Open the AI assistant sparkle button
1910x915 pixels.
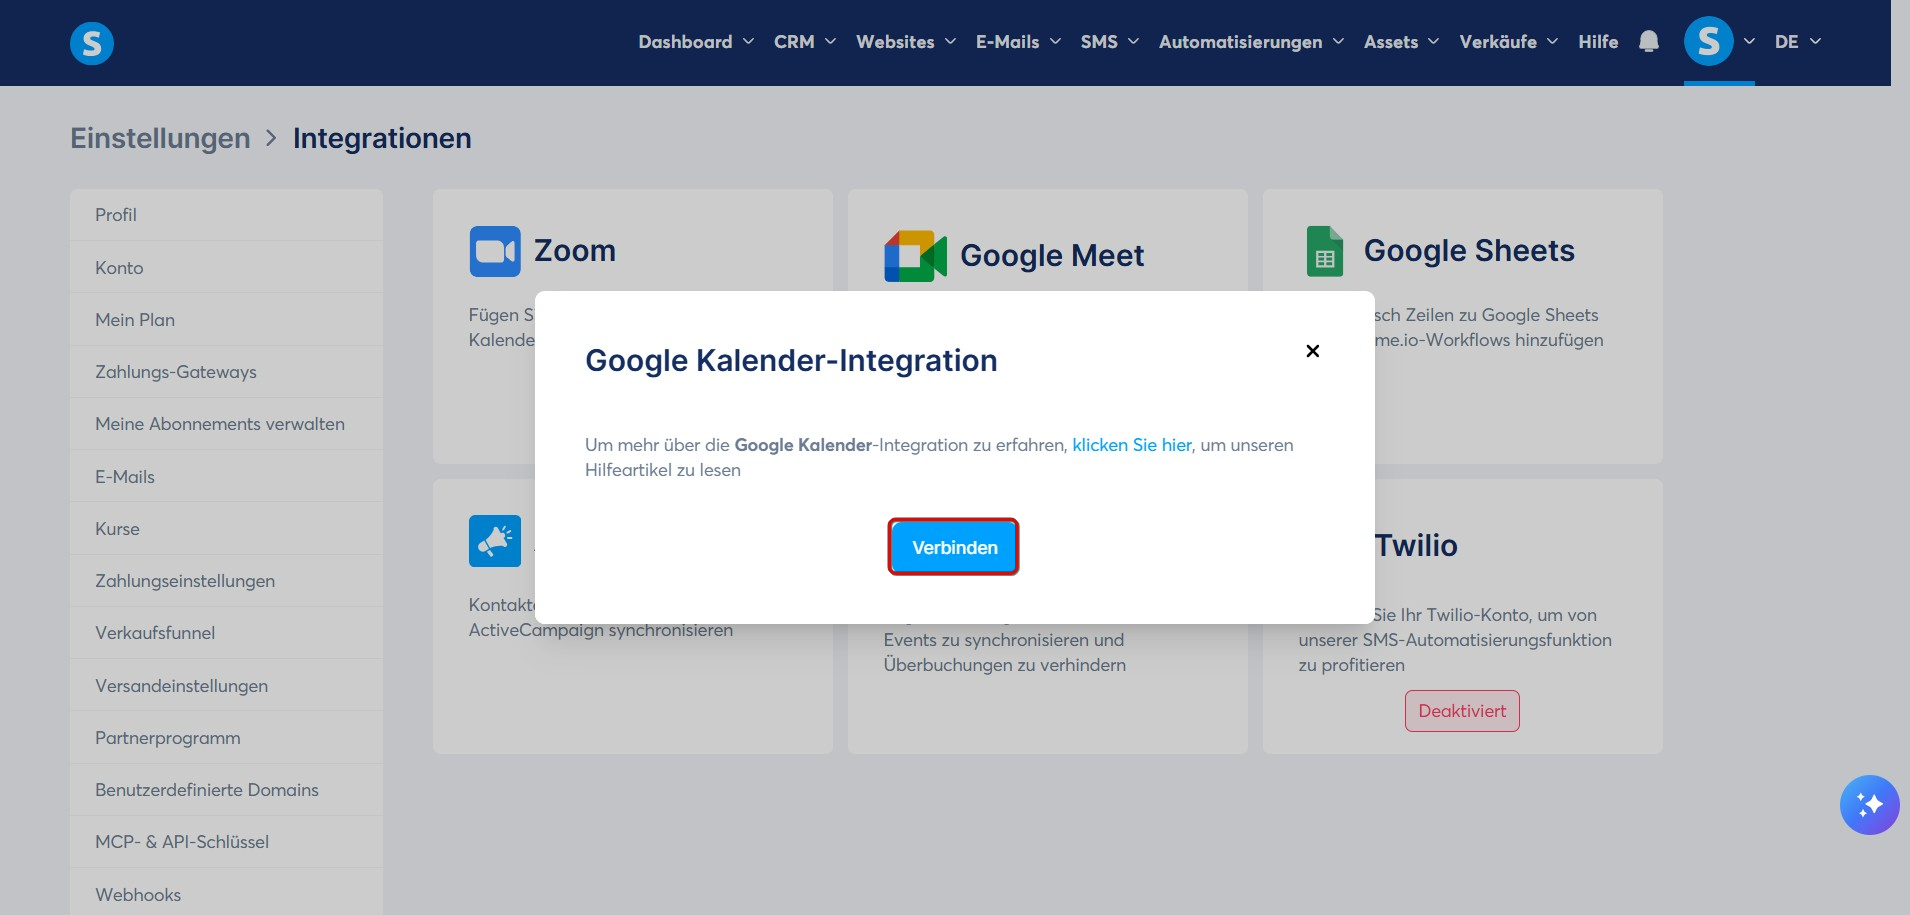(x=1869, y=805)
